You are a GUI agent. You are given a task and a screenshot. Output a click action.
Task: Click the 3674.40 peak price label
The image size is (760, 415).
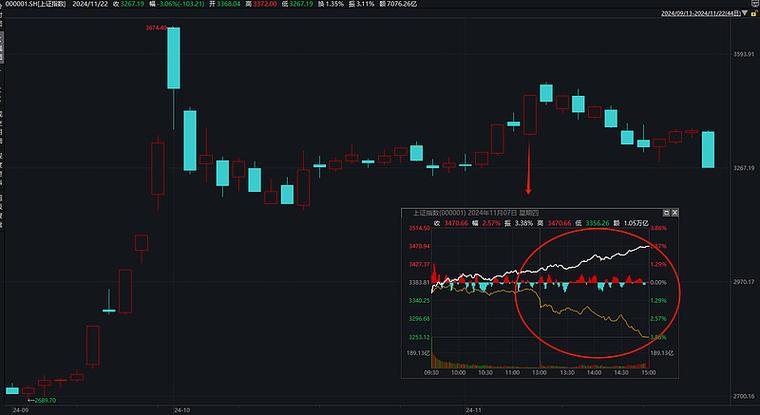point(156,28)
